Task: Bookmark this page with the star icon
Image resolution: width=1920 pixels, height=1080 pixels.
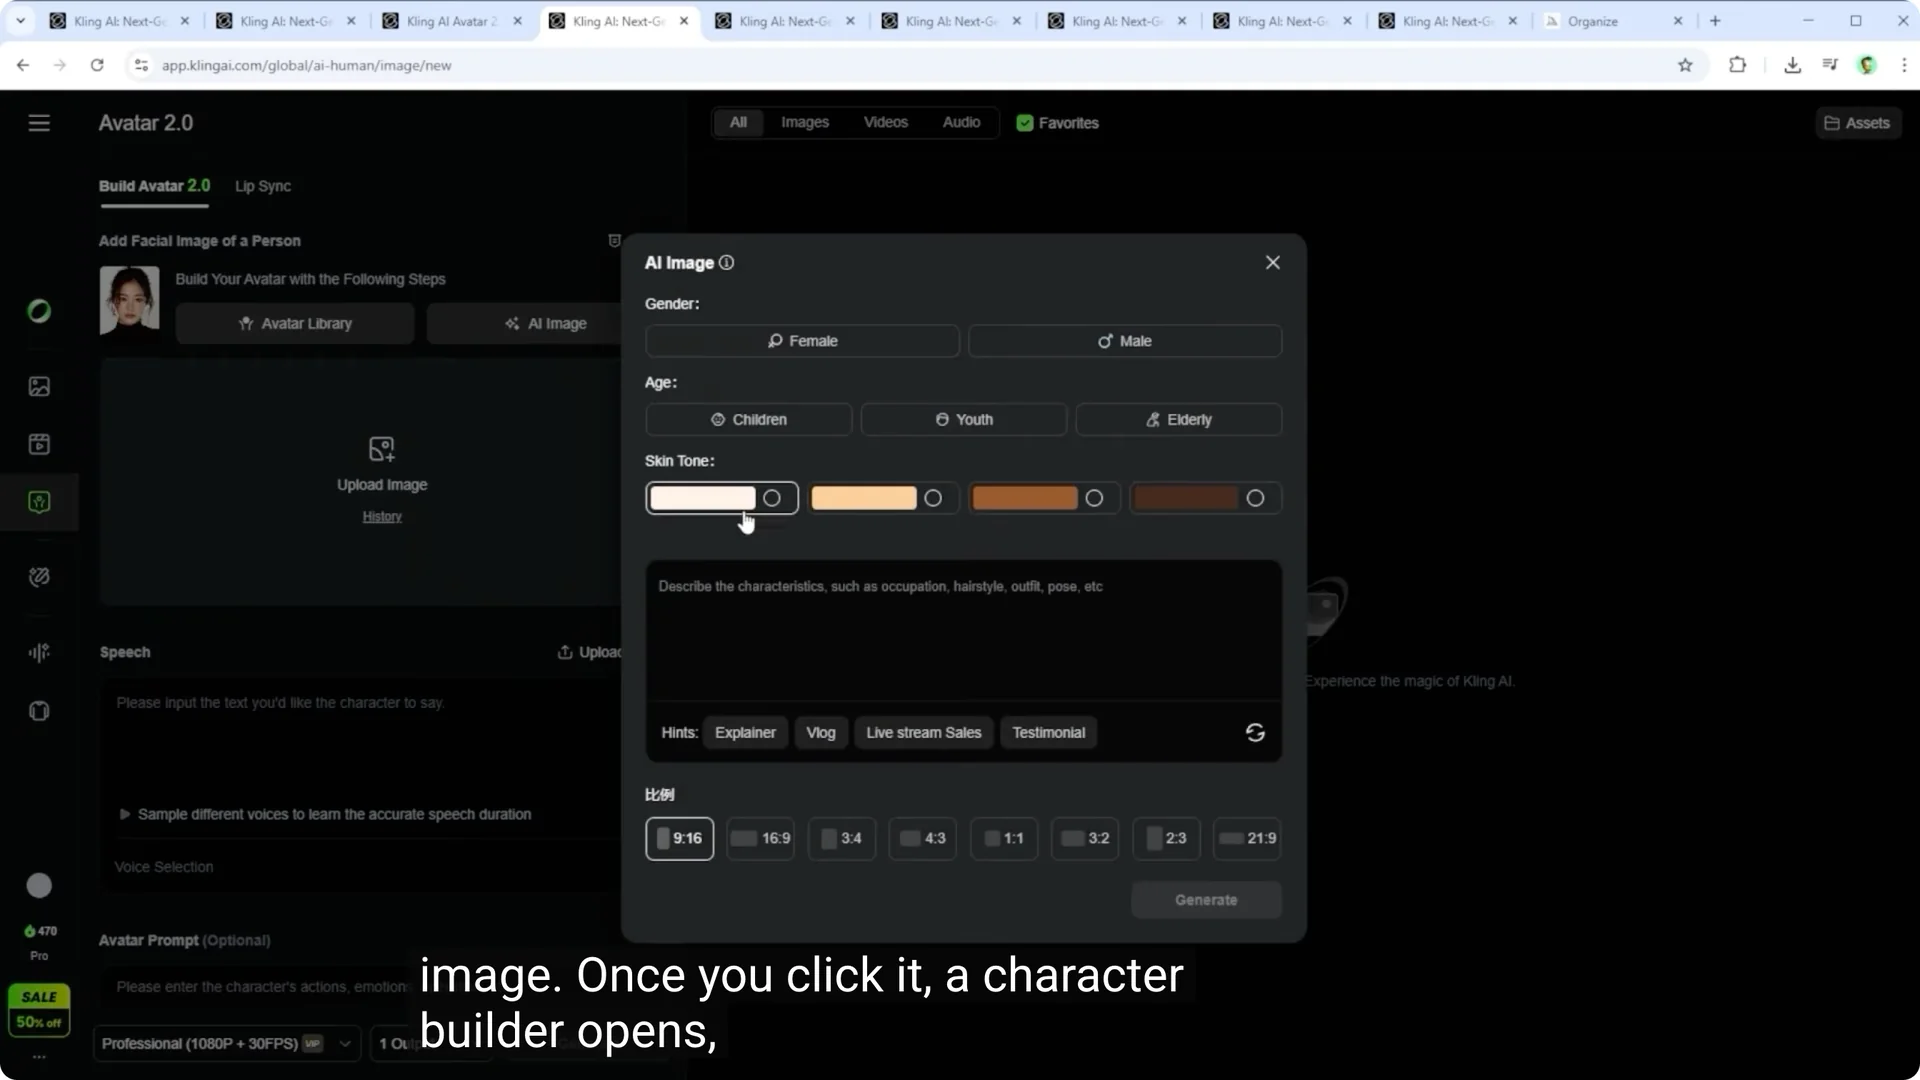Action: (1685, 65)
